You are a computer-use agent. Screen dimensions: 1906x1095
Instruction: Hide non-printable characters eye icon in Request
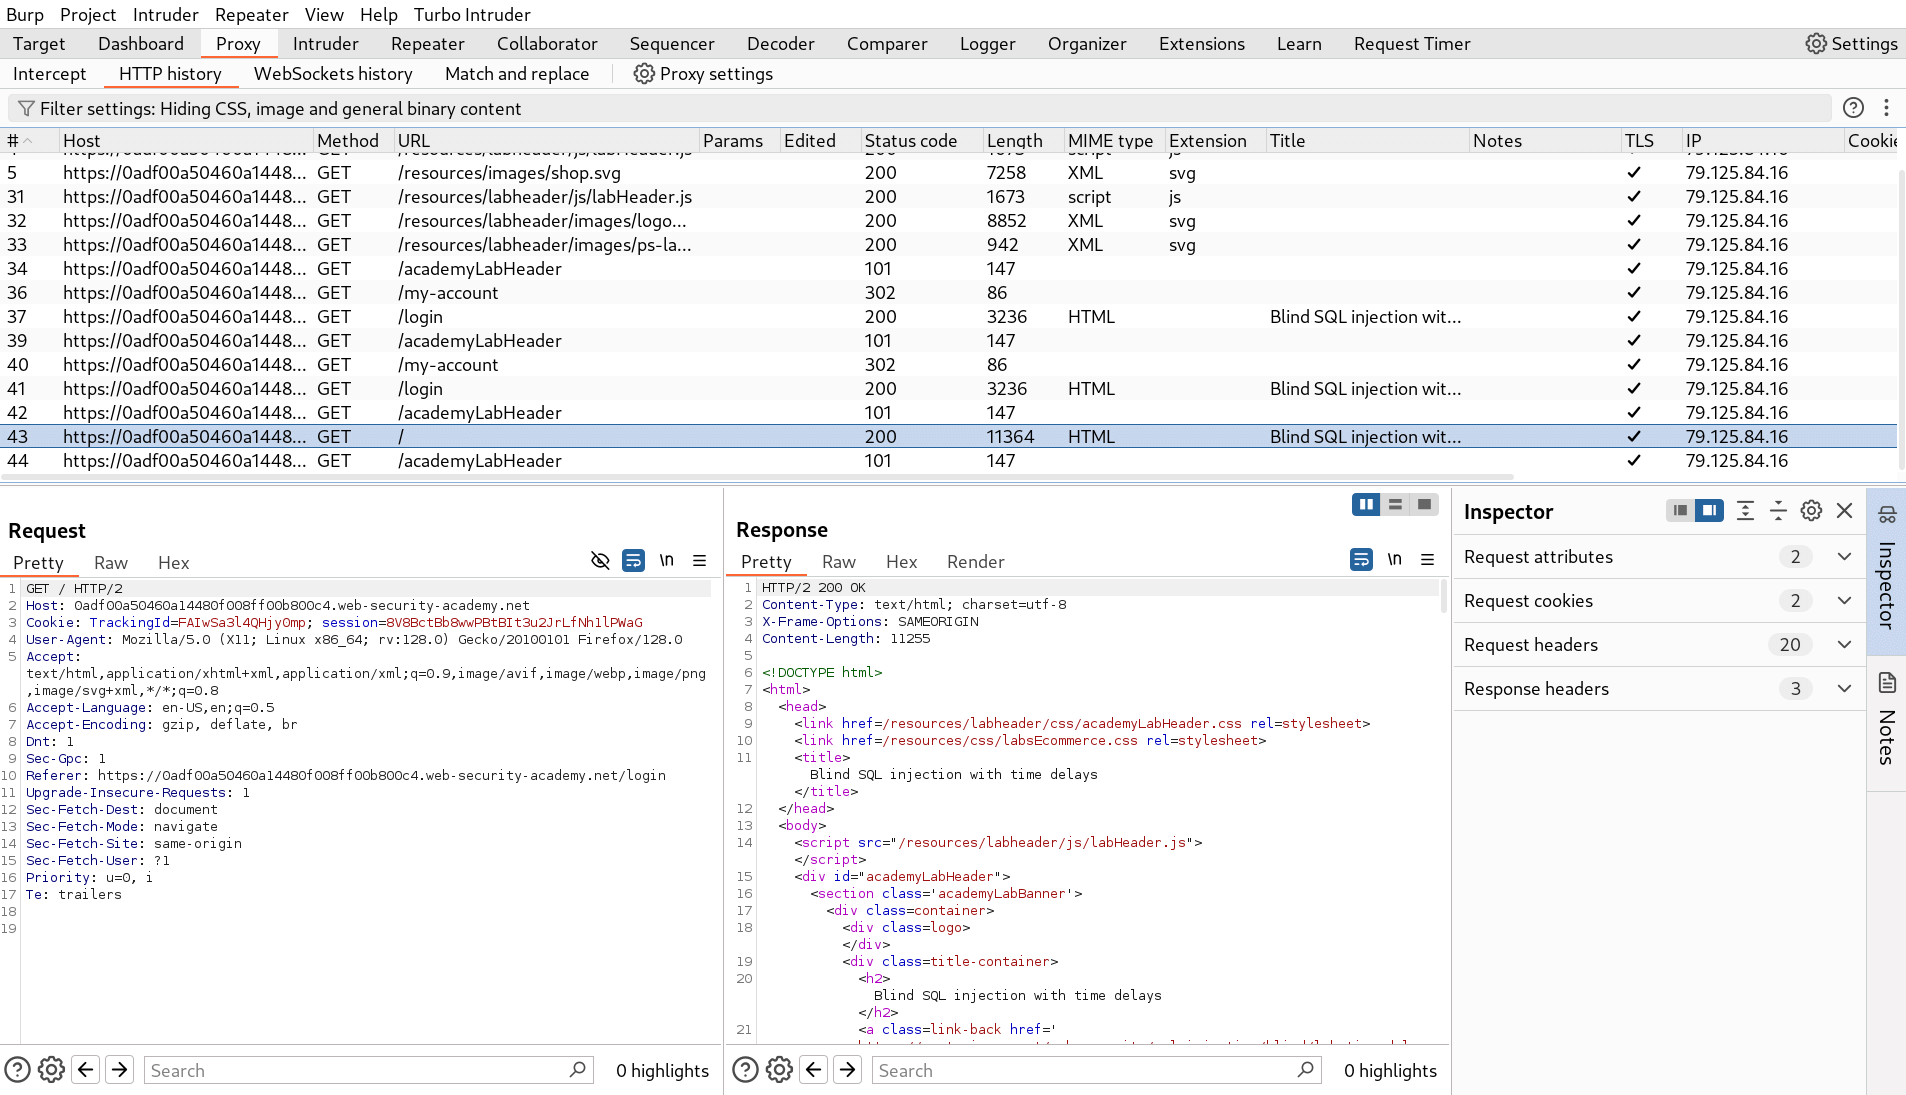(x=600, y=561)
